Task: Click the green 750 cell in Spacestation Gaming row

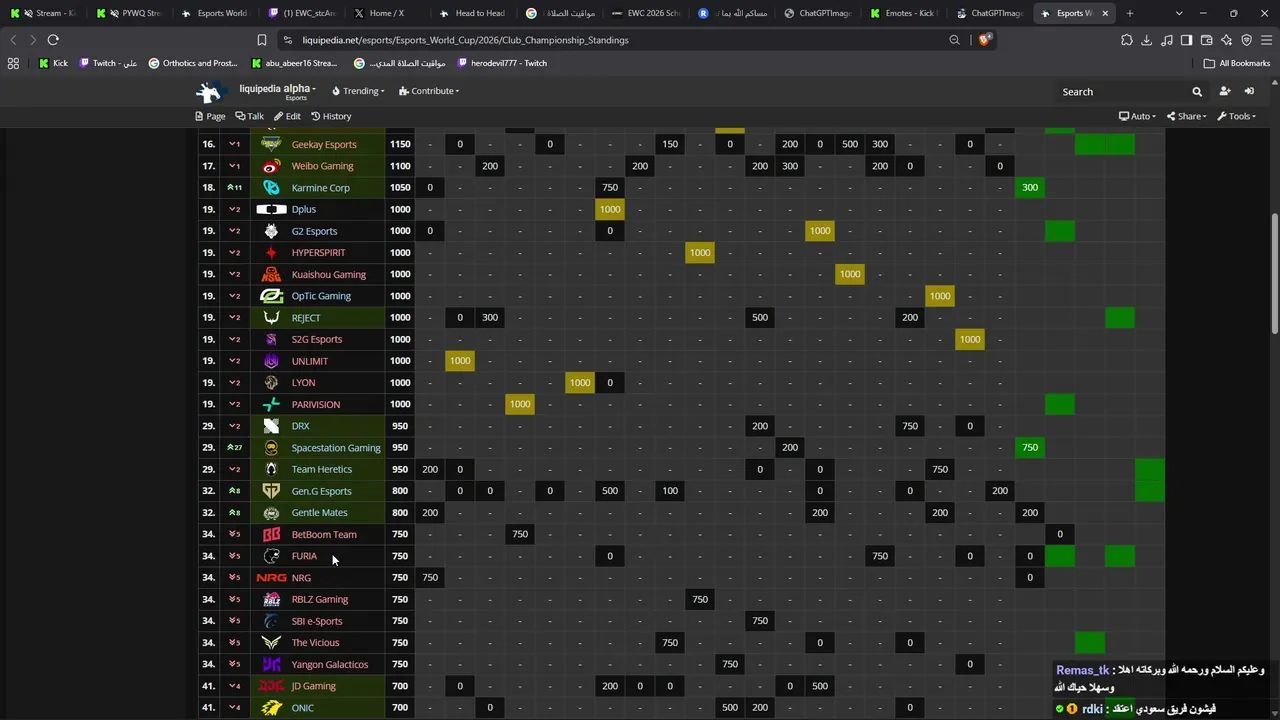Action: [1030, 448]
